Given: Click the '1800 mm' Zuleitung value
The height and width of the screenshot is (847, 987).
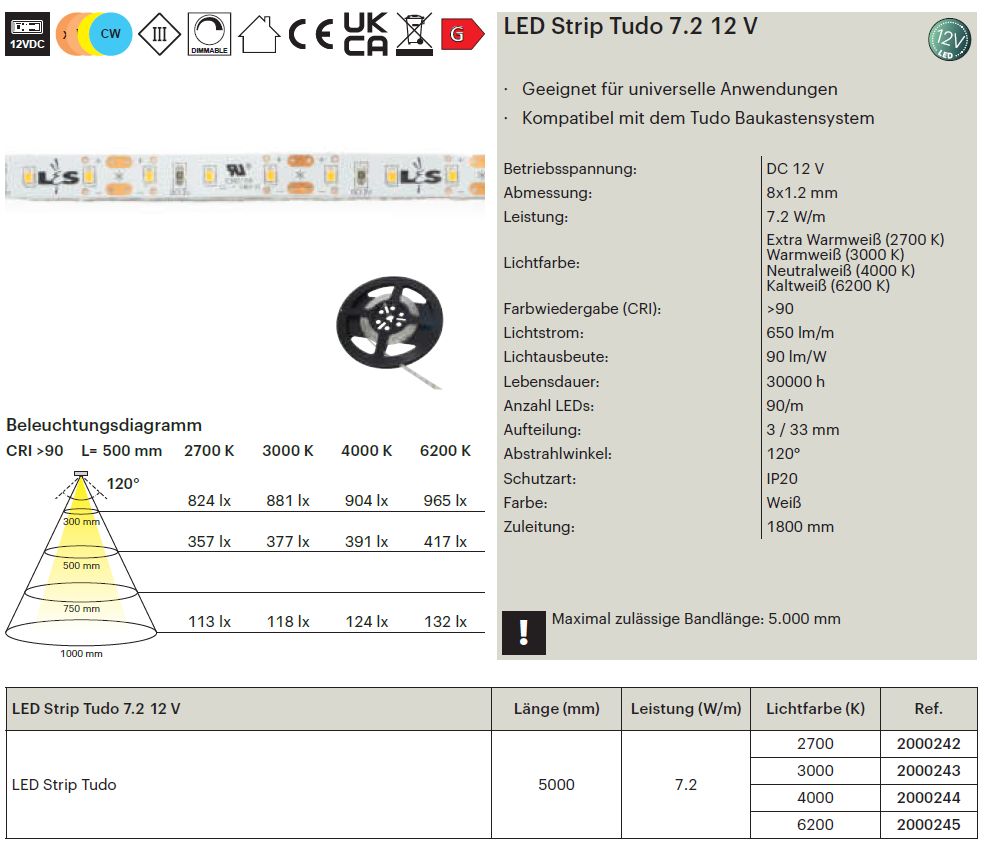Looking at the screenshot, I should pos(800,527).
